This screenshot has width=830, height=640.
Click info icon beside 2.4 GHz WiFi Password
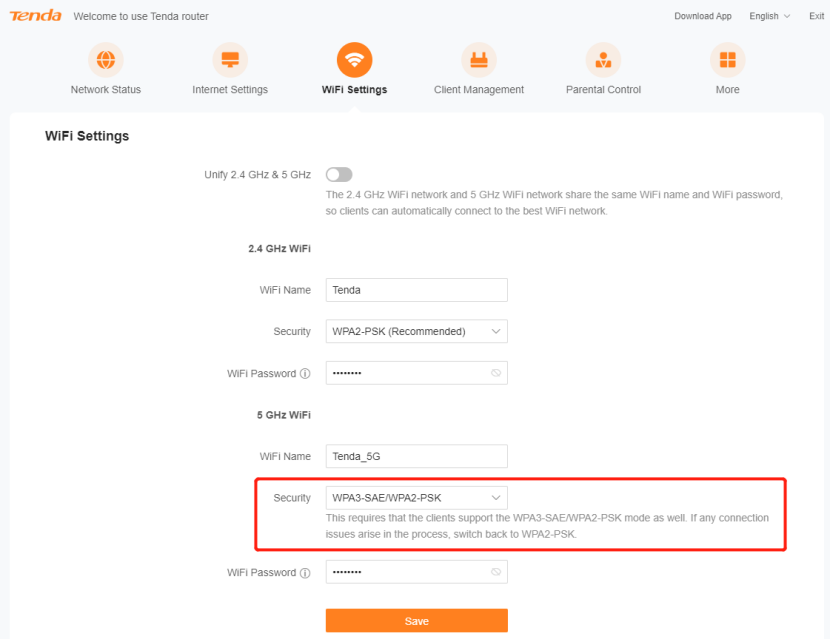pyautogui.click(x=305, y=374)
